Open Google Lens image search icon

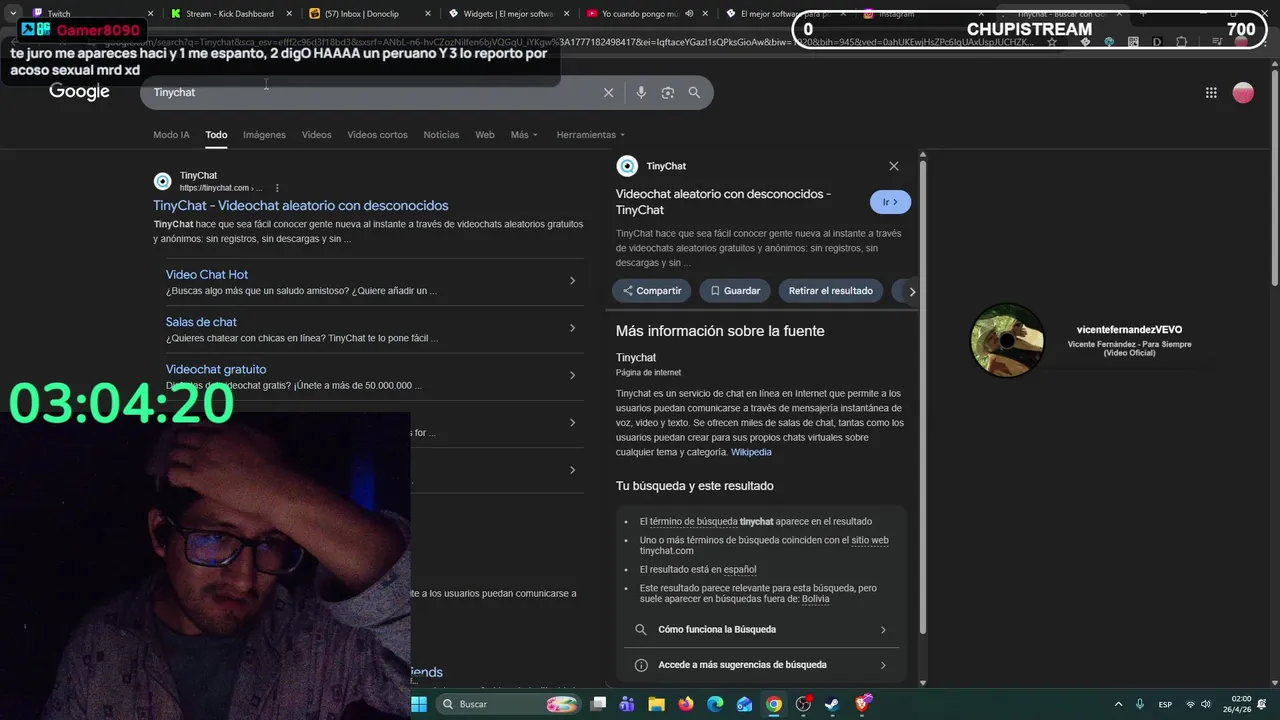coord(668,92)
